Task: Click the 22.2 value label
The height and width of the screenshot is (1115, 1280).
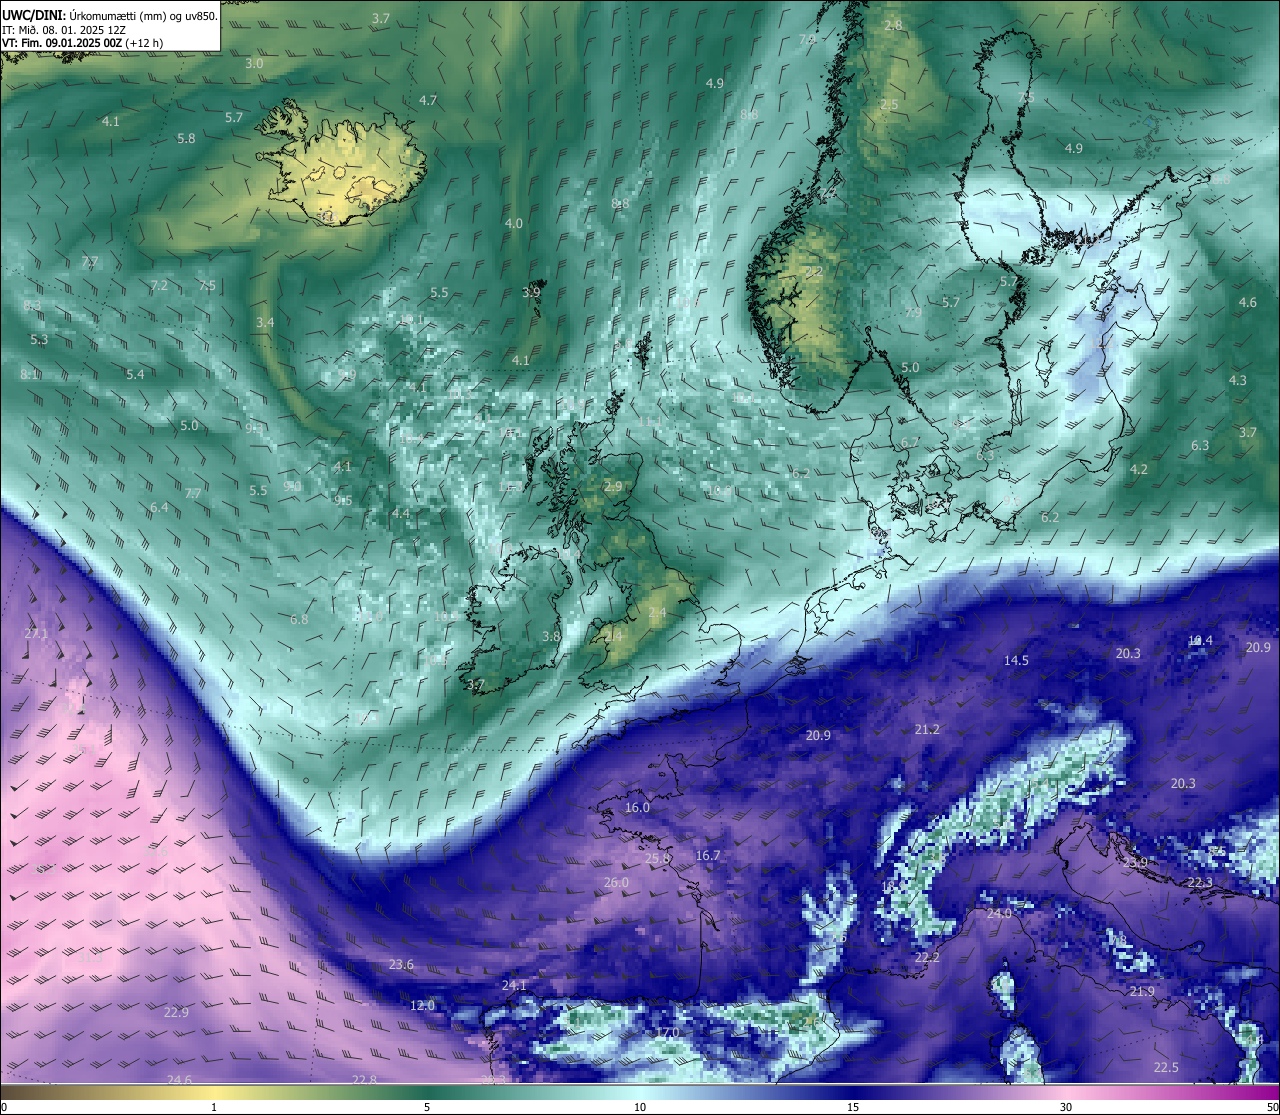Action: coord(927,957)
